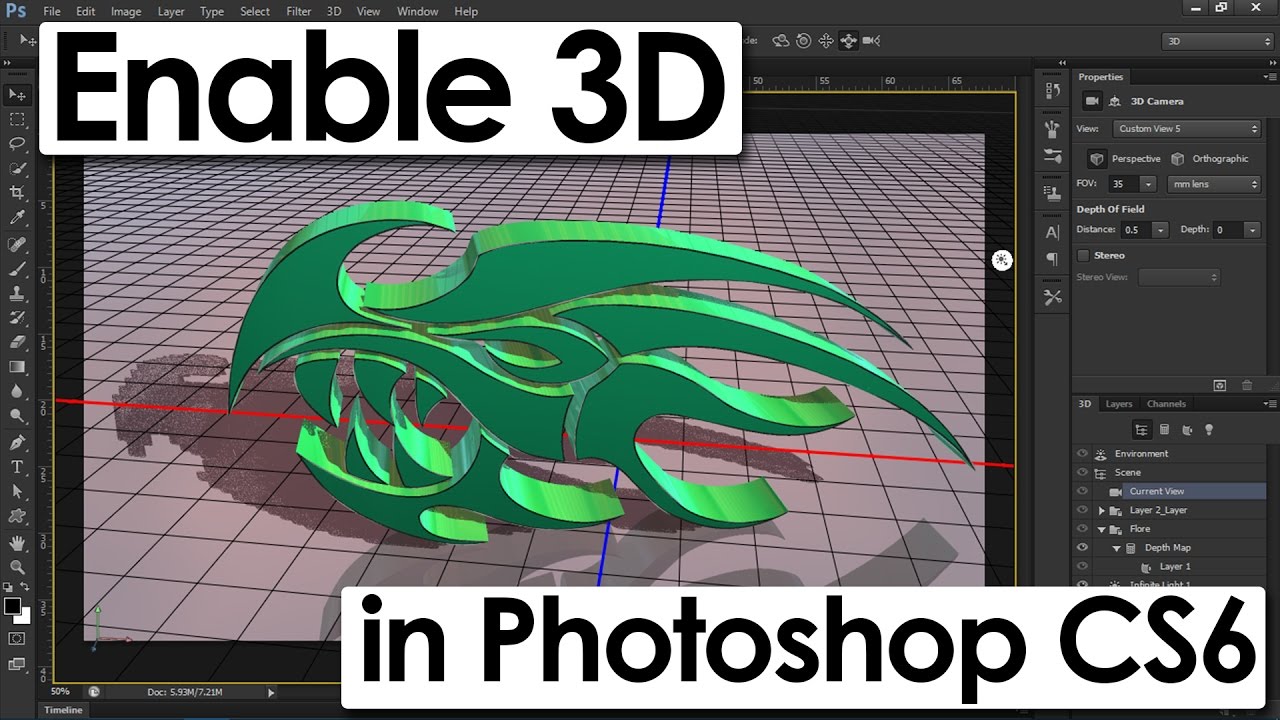Hide the Layer 2_Layer mesh

1082,510
